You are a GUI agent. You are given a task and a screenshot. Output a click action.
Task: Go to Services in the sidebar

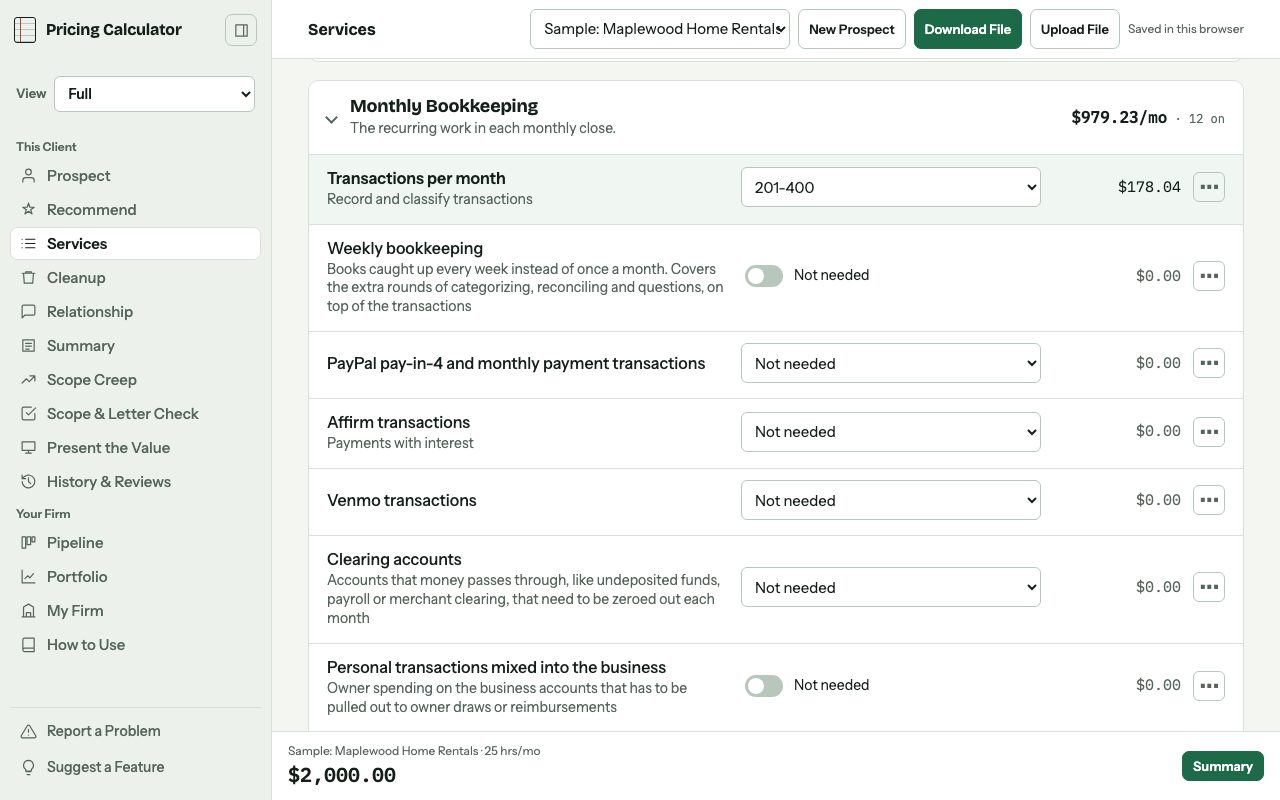click(x=135, y=244)
